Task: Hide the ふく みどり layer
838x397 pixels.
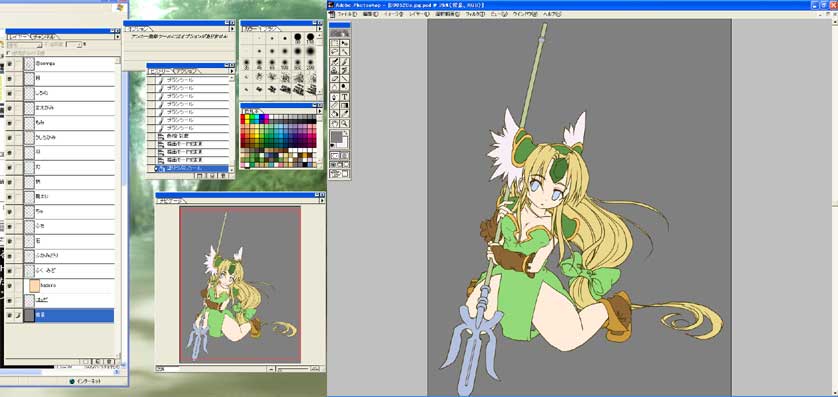Action: [x=10, y=271]
